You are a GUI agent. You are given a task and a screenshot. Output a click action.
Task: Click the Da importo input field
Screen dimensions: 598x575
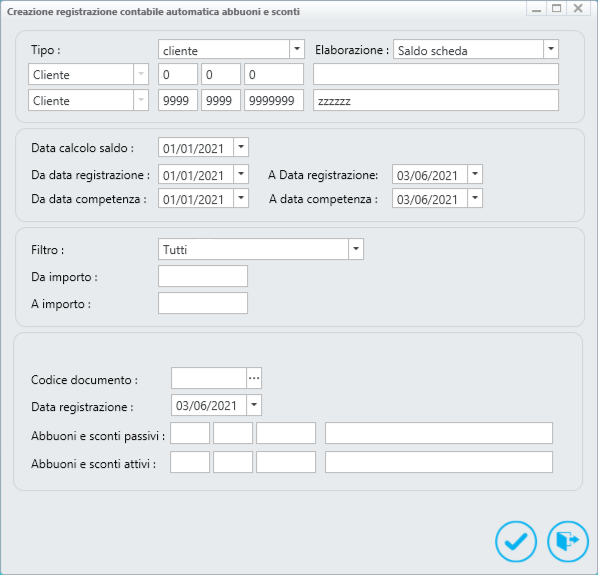point(203,276)
